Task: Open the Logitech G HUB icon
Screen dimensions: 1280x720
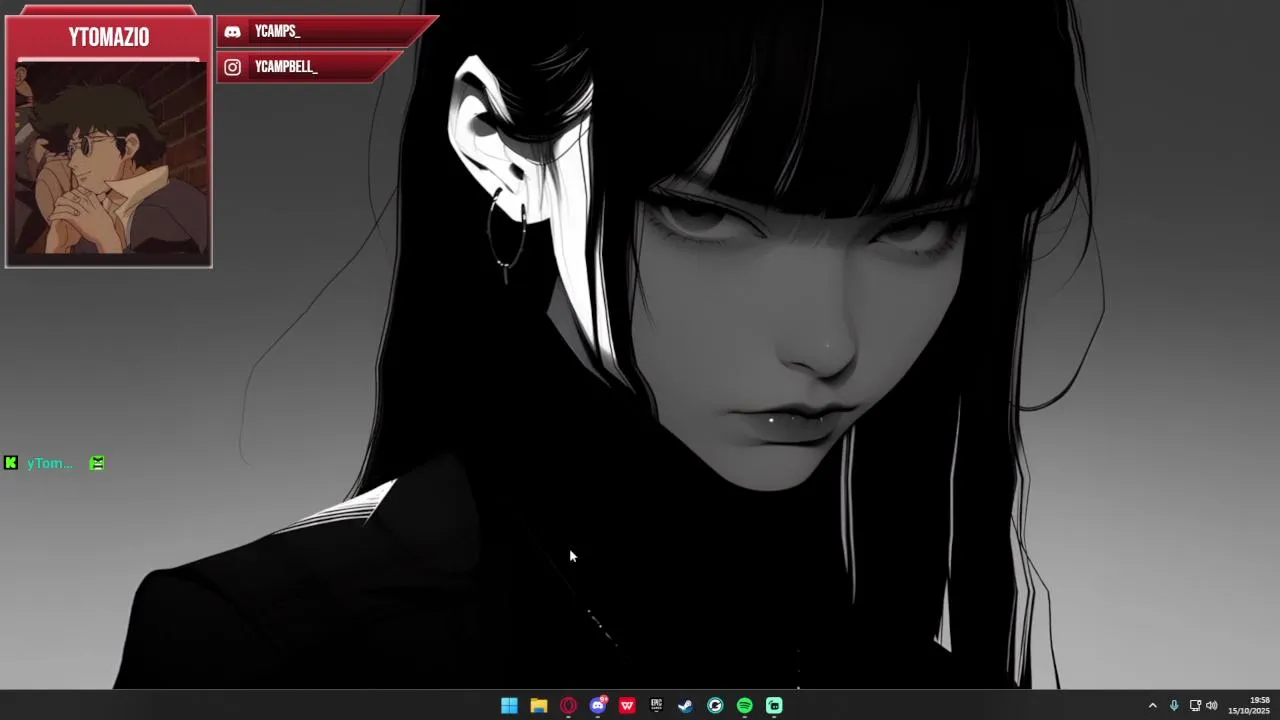Action: coord(715,706)
